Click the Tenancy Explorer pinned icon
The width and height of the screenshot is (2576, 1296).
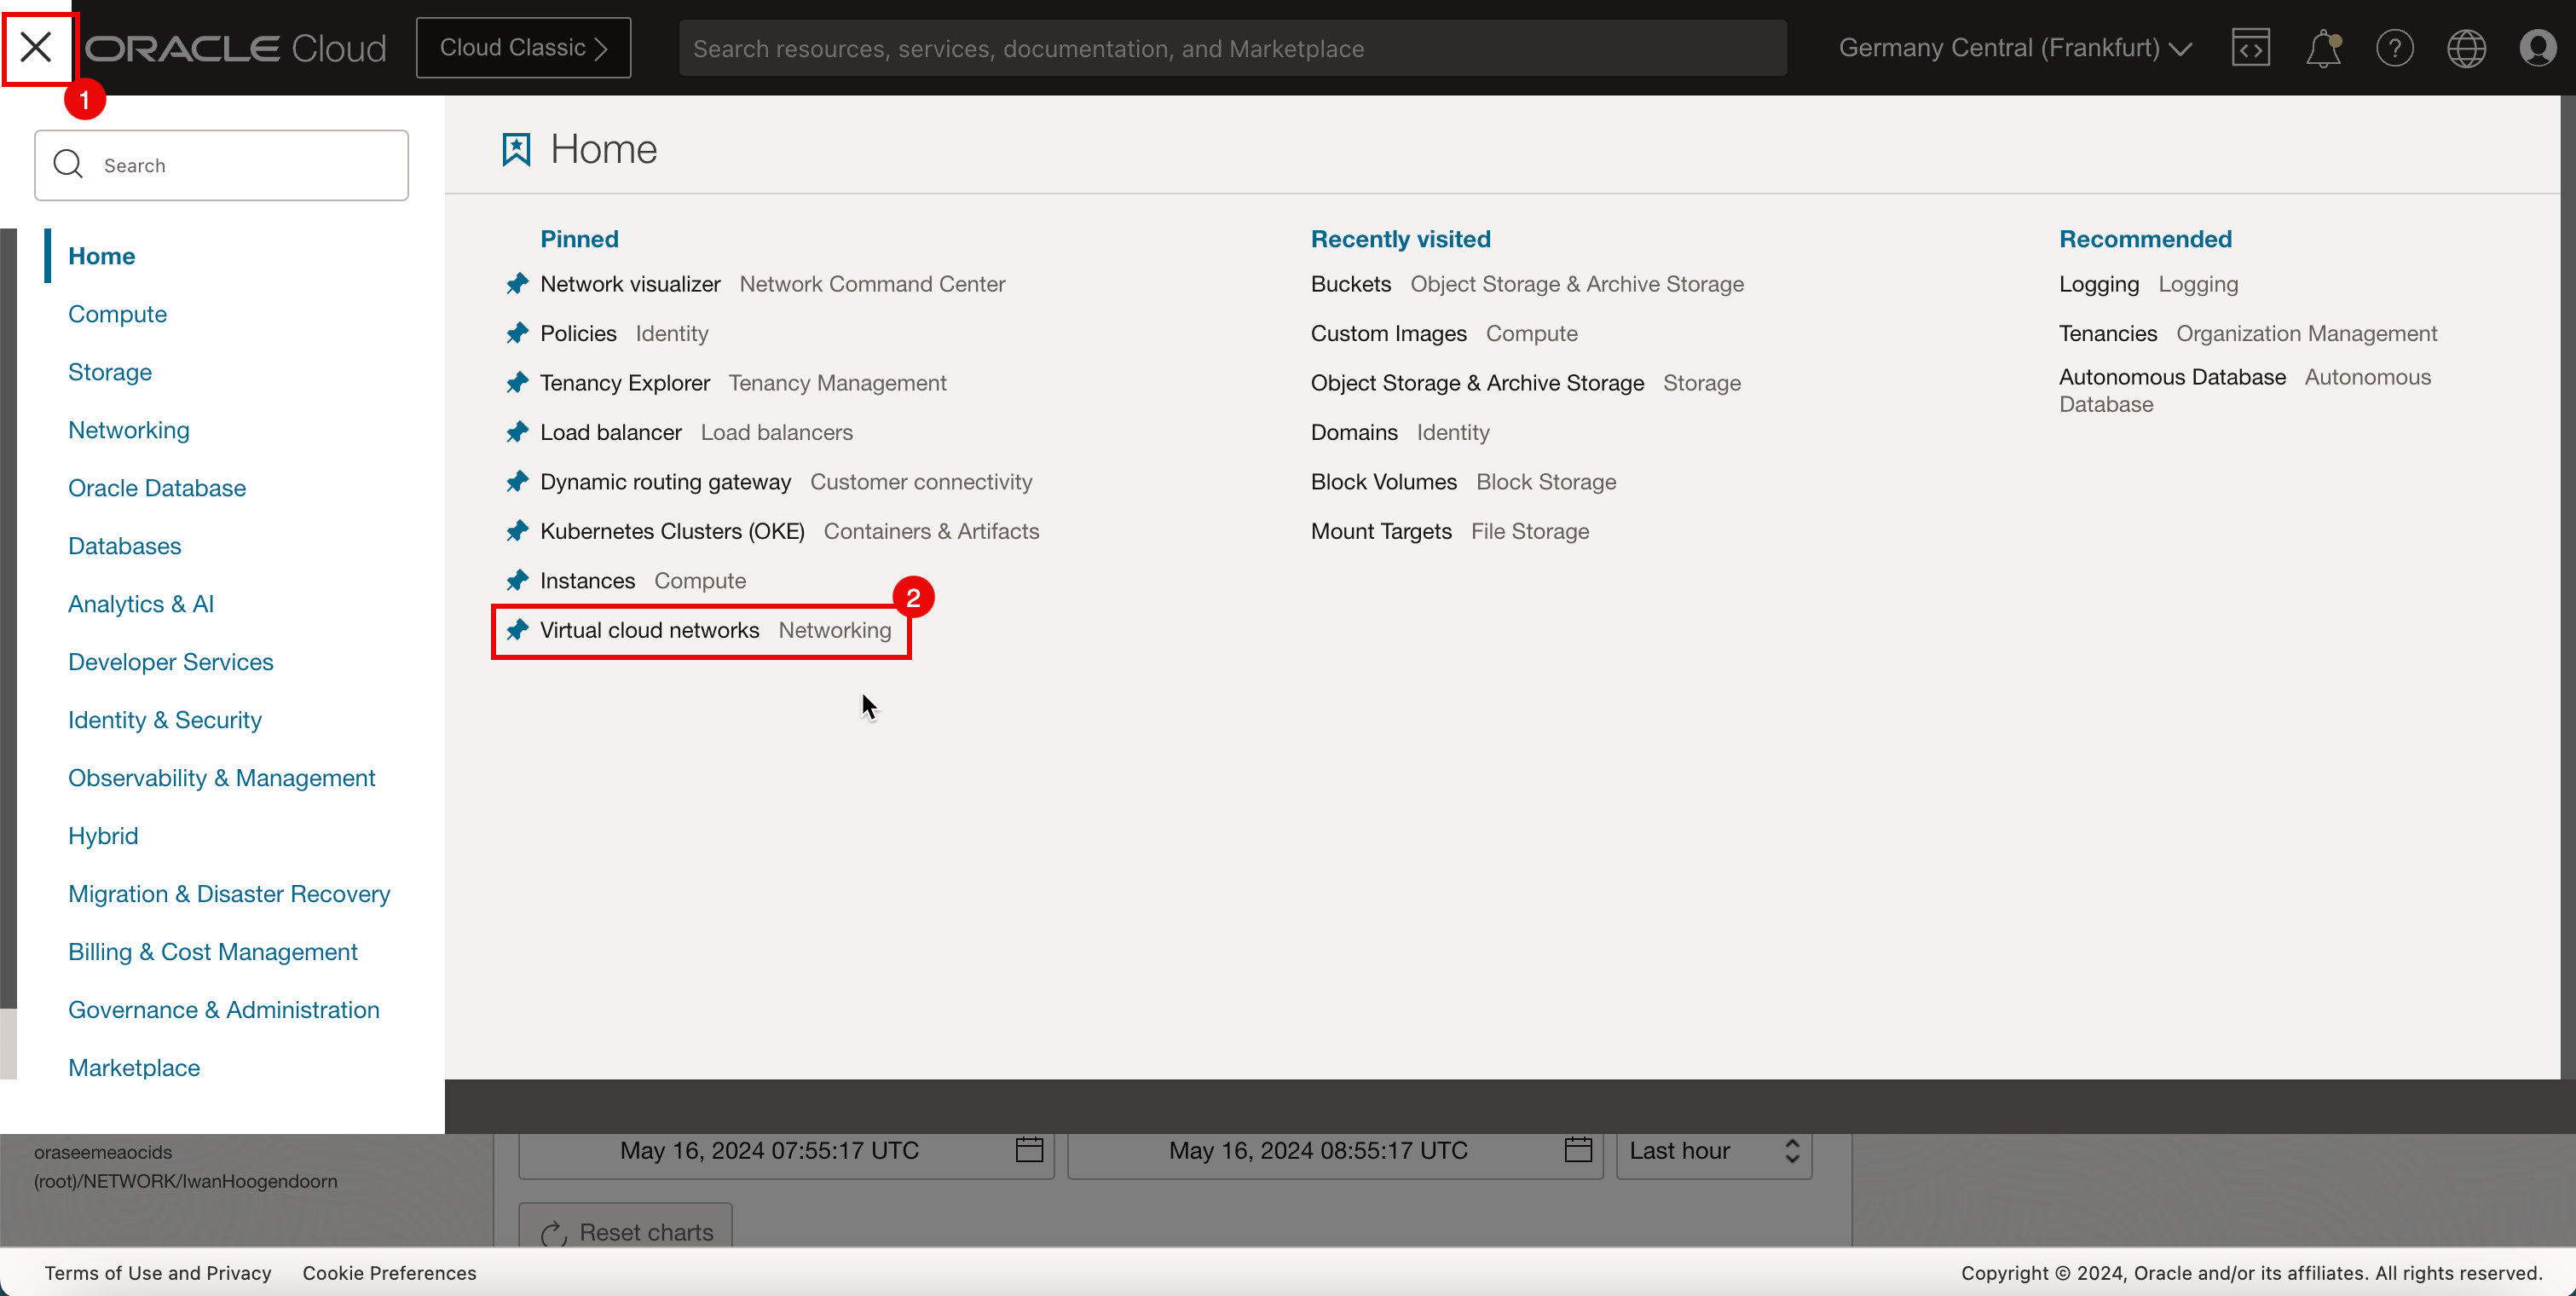pyautogui.click(x=516, y=382)
